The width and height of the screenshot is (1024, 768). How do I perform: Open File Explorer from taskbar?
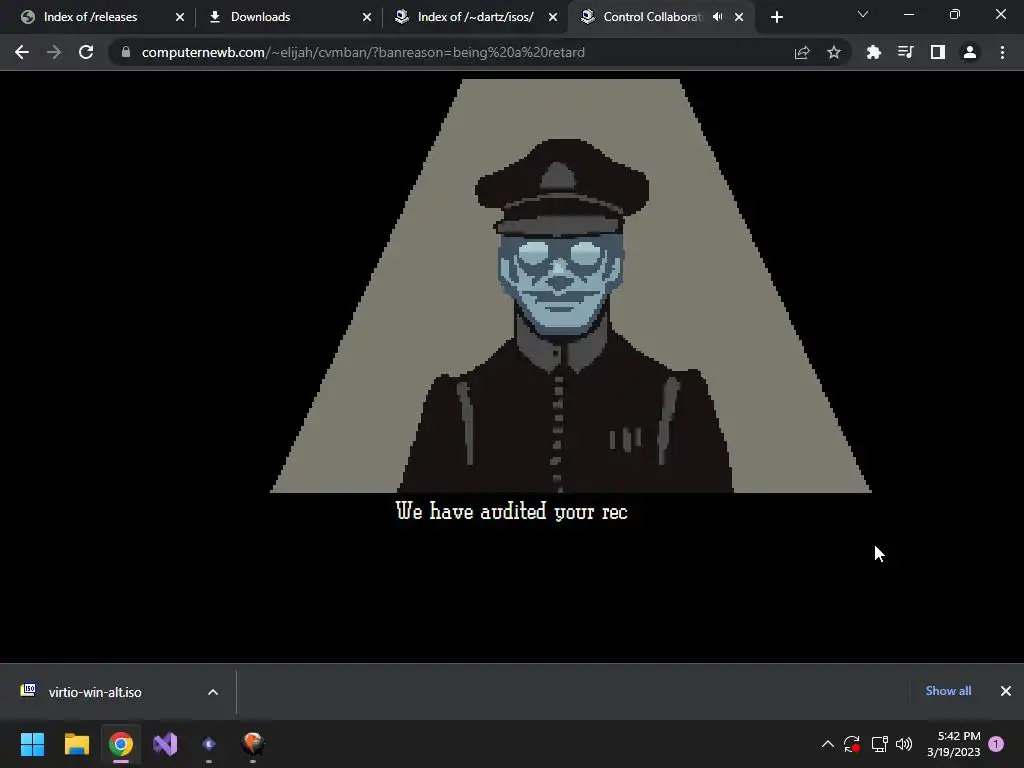tap(76, 744)
